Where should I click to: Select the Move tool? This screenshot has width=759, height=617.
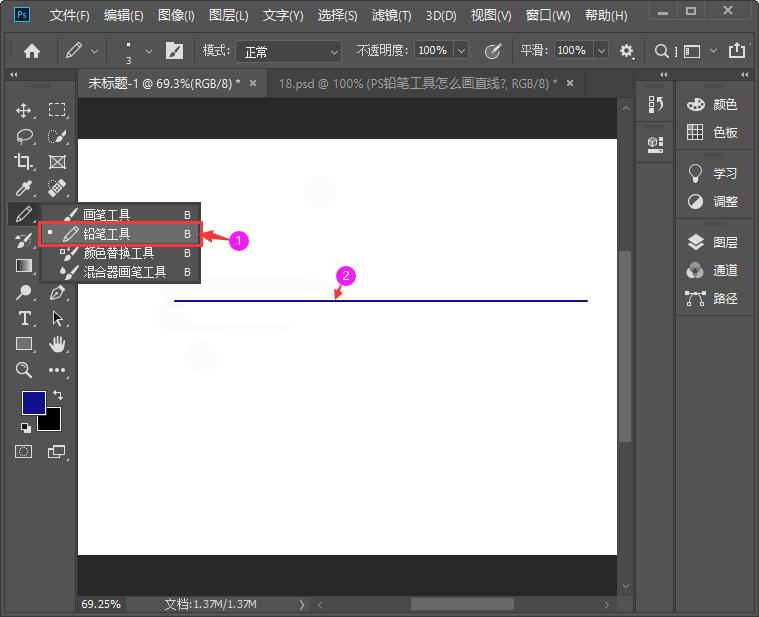pyautogui.click(x=24, y=110)
